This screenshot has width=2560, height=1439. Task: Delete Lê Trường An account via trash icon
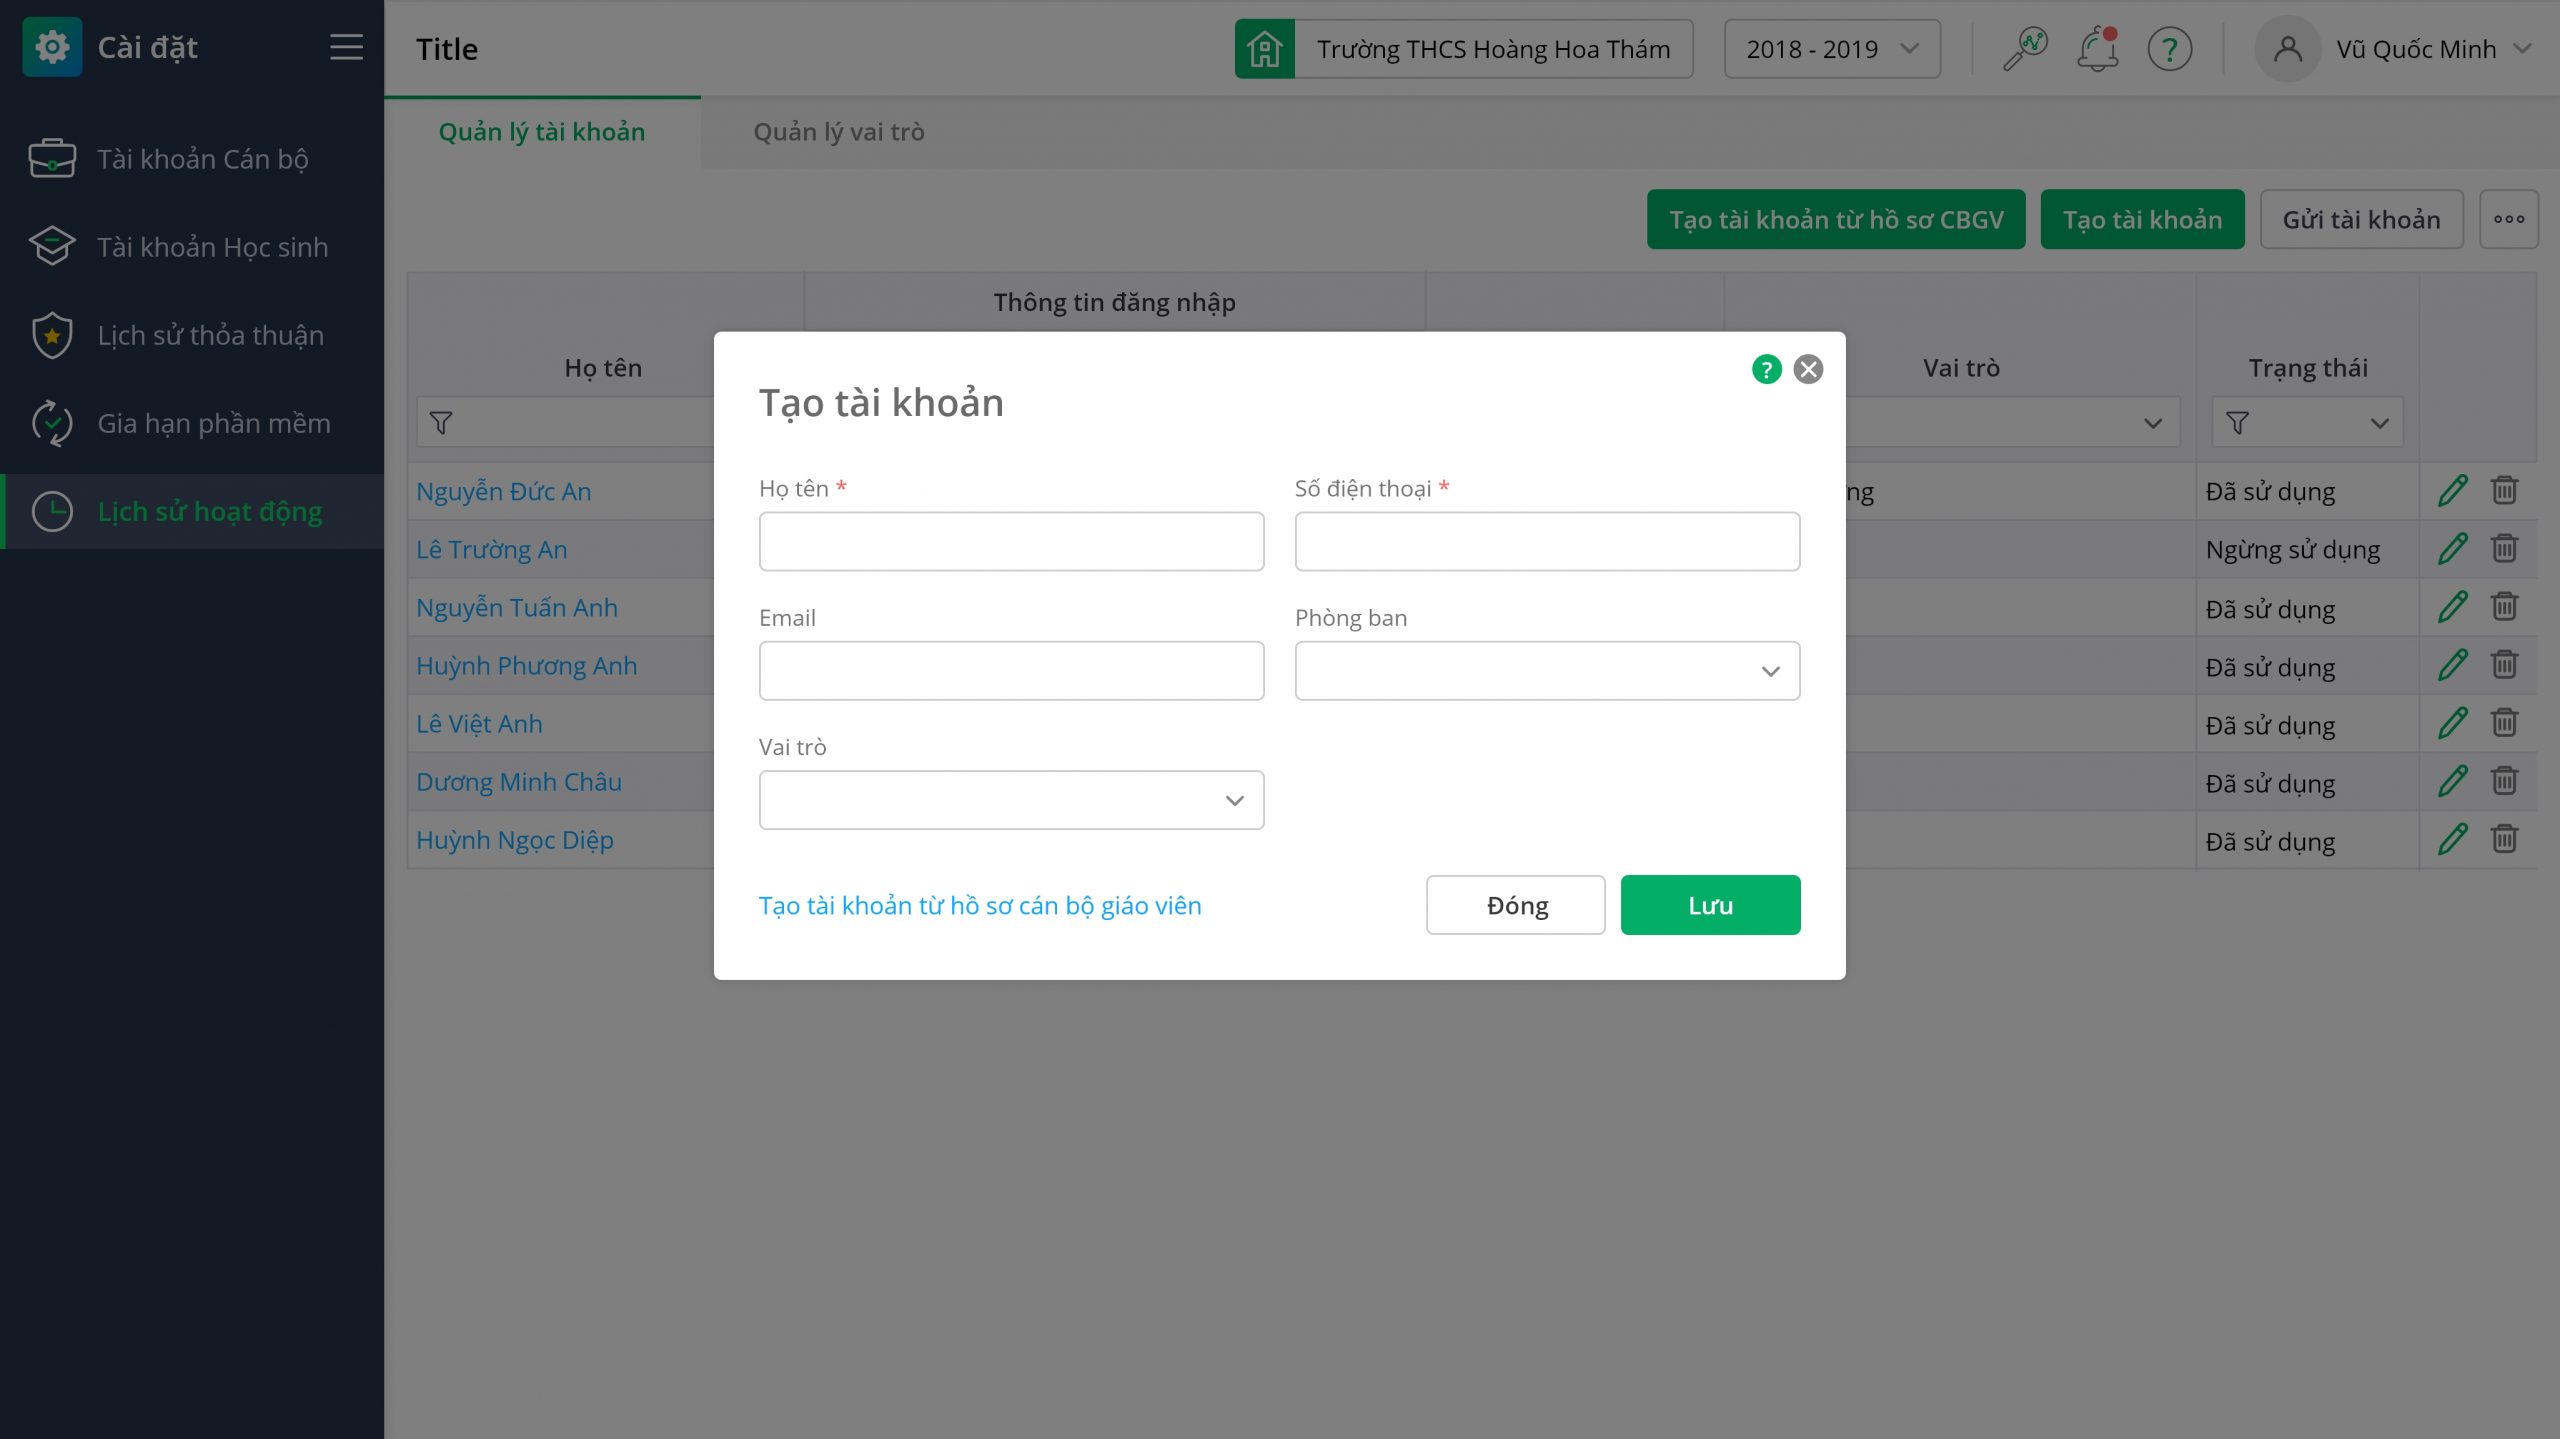click(2504, 549)
